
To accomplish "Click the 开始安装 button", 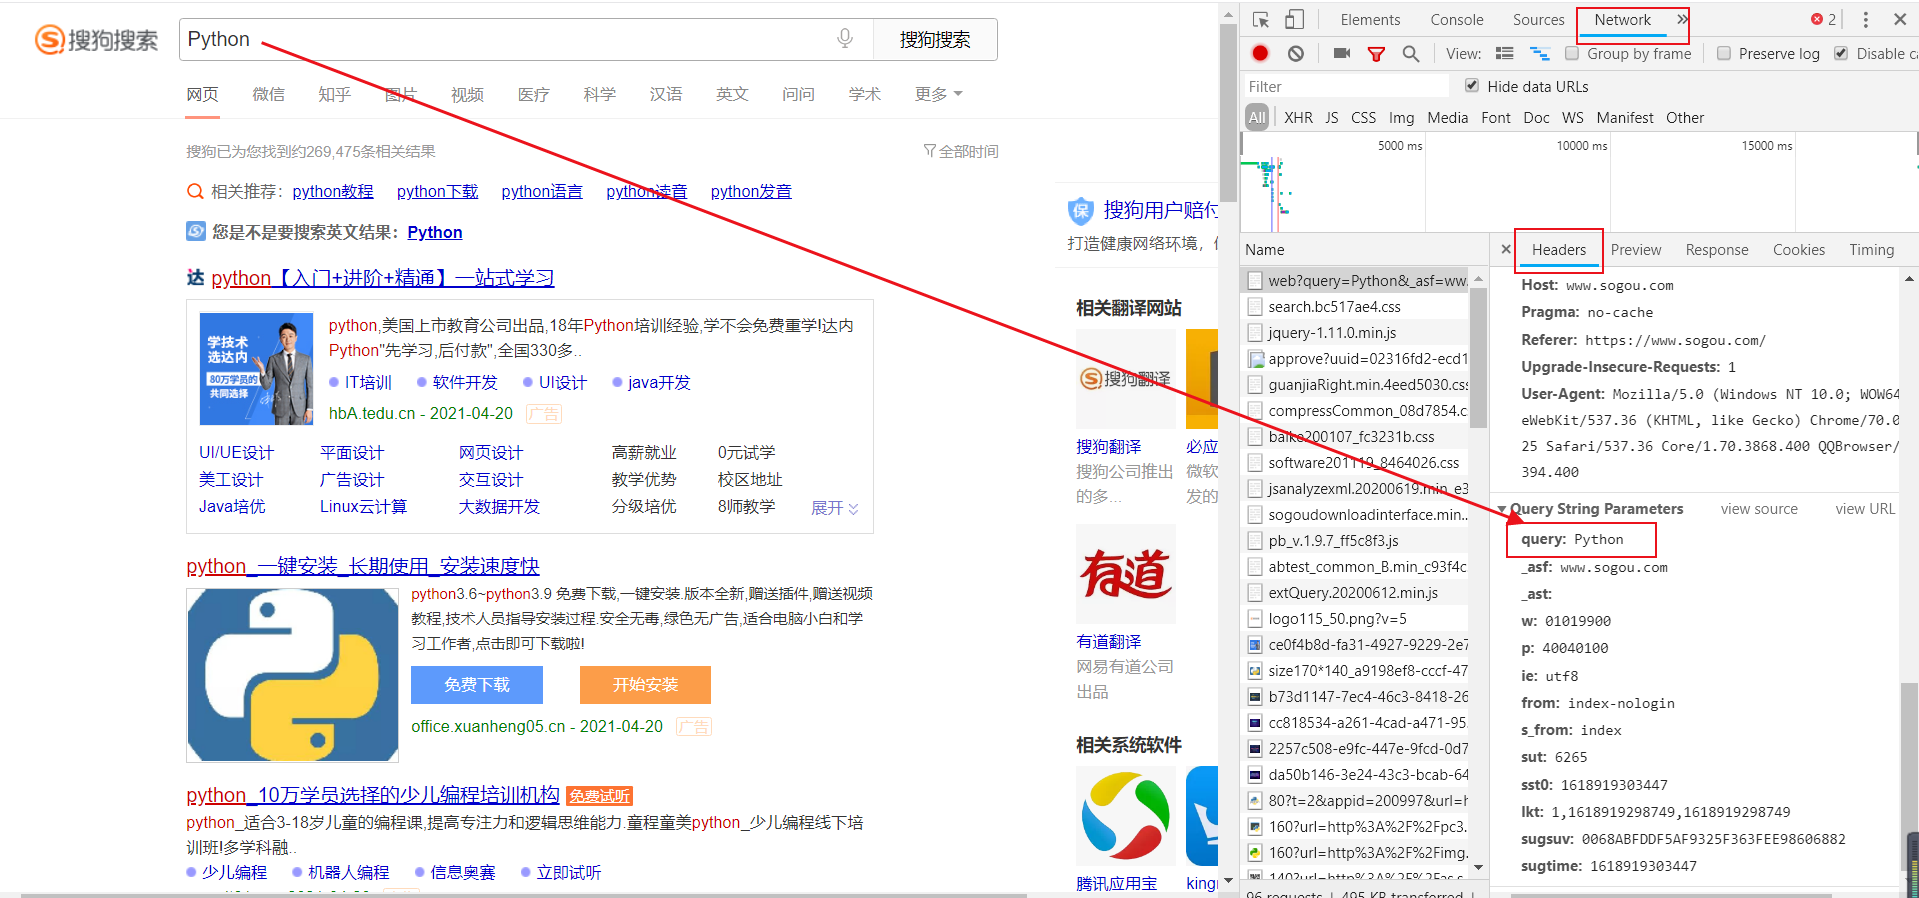I will click(645, 685).
